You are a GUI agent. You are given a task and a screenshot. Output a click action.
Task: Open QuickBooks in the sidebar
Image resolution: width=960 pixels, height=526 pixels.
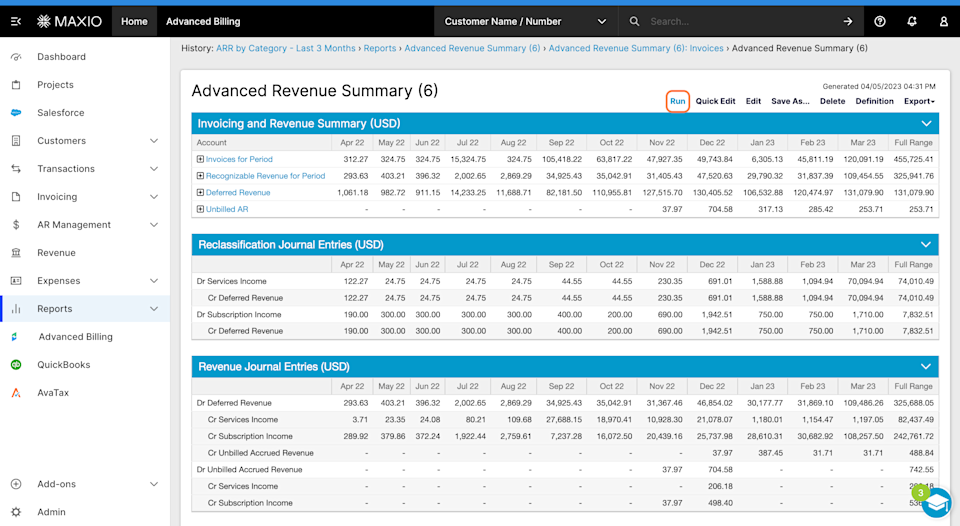(64, 365)
